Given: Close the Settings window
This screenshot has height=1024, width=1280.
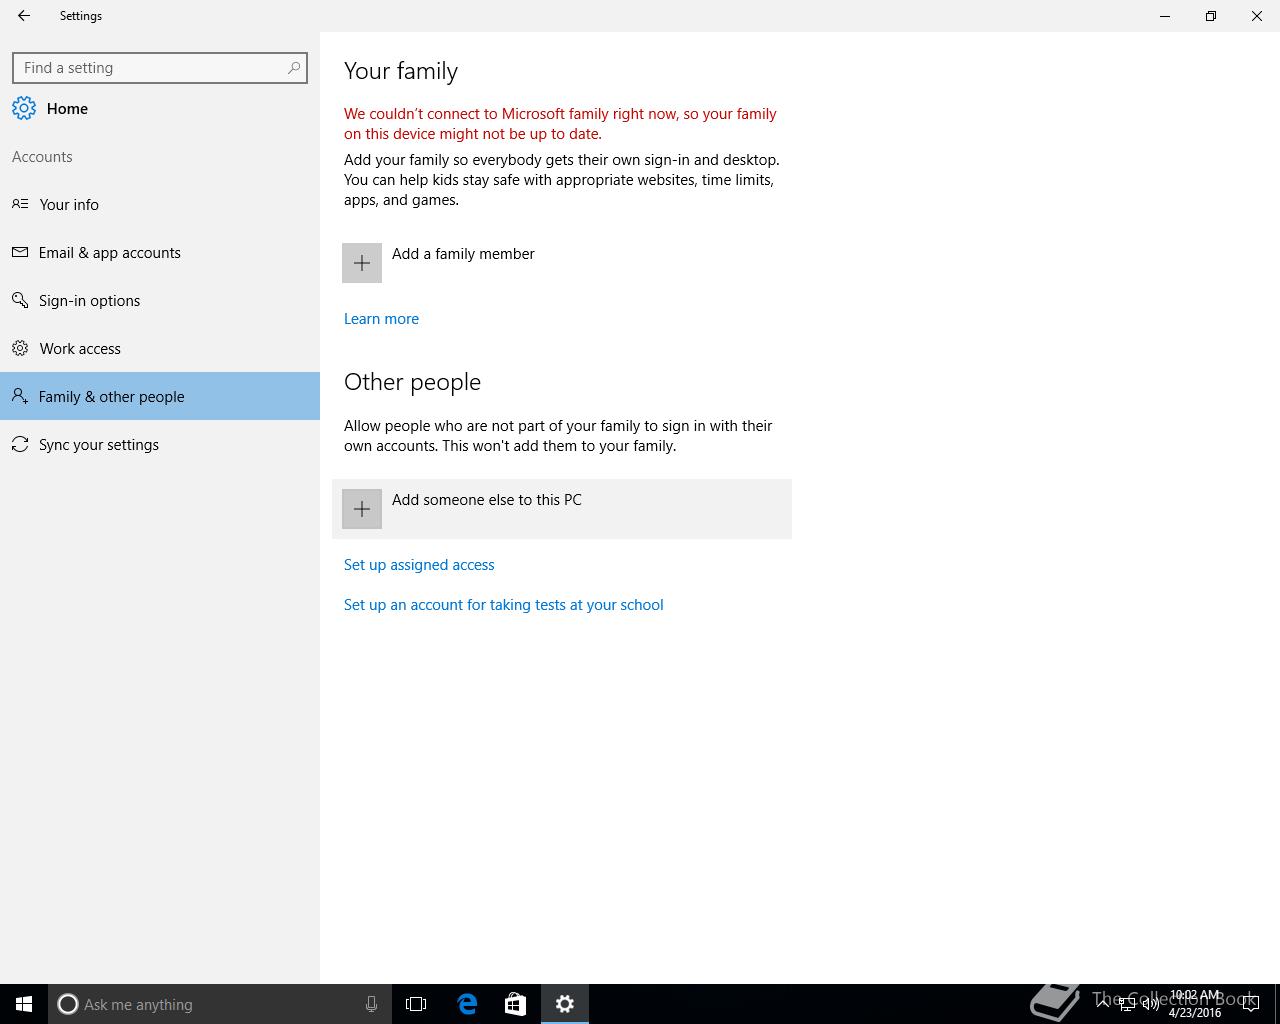Looking at the screenshot, I should (x=1257, y=16).
